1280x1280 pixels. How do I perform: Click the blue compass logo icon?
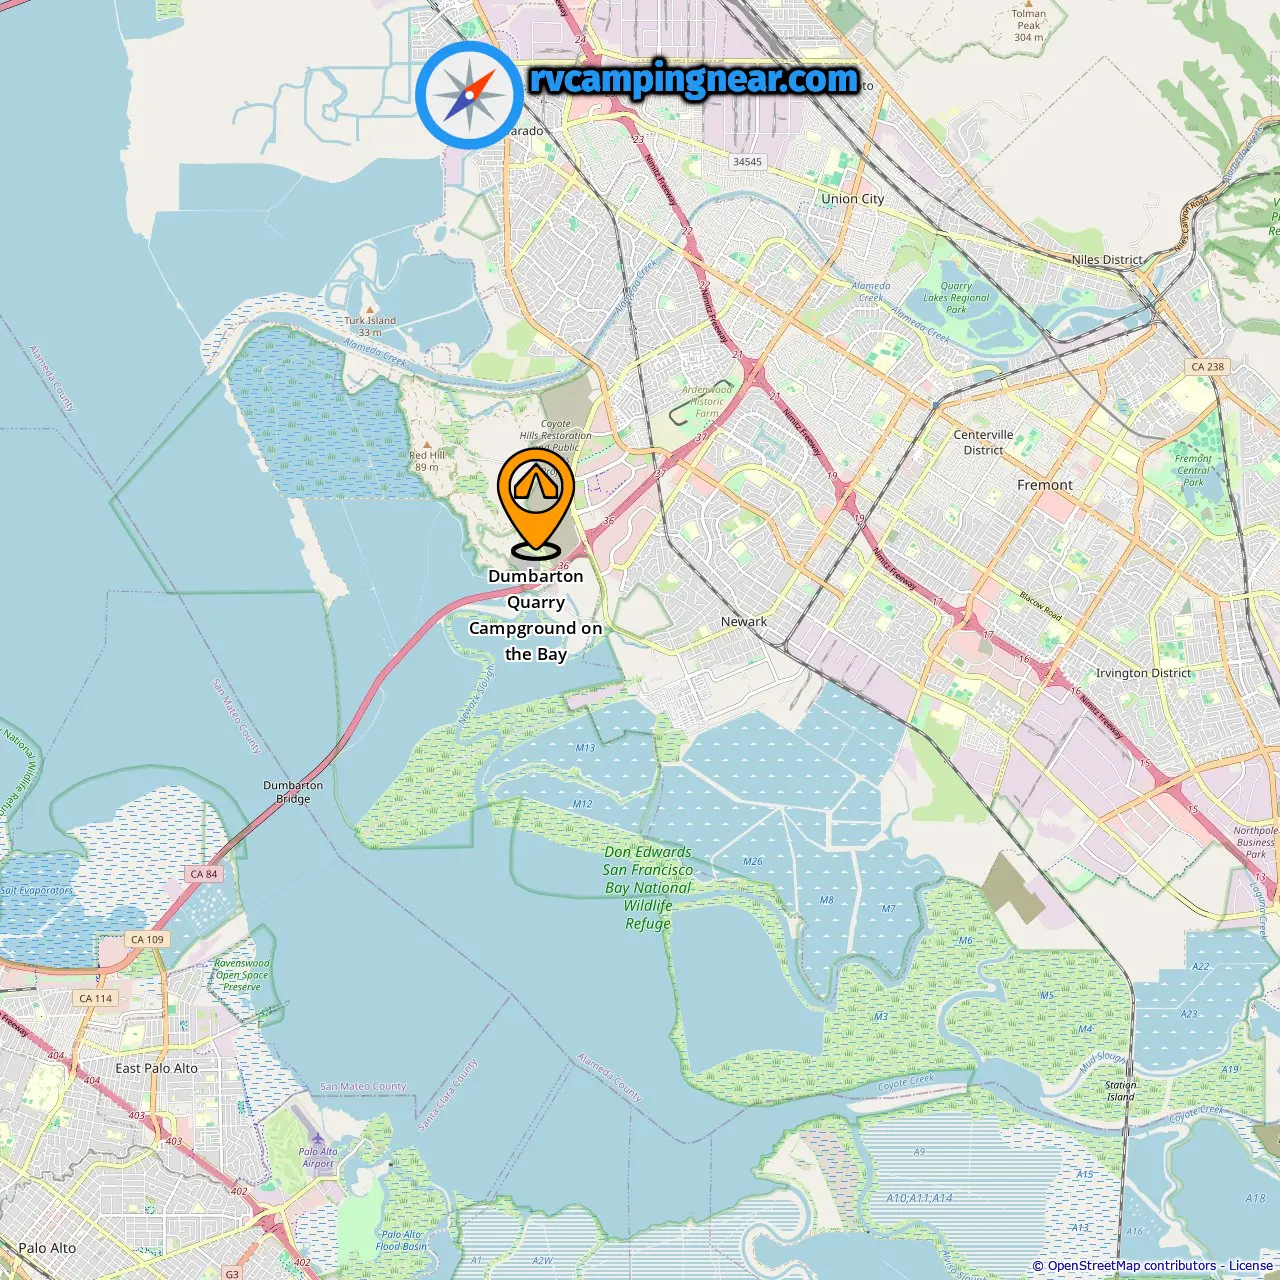point(469,95)
